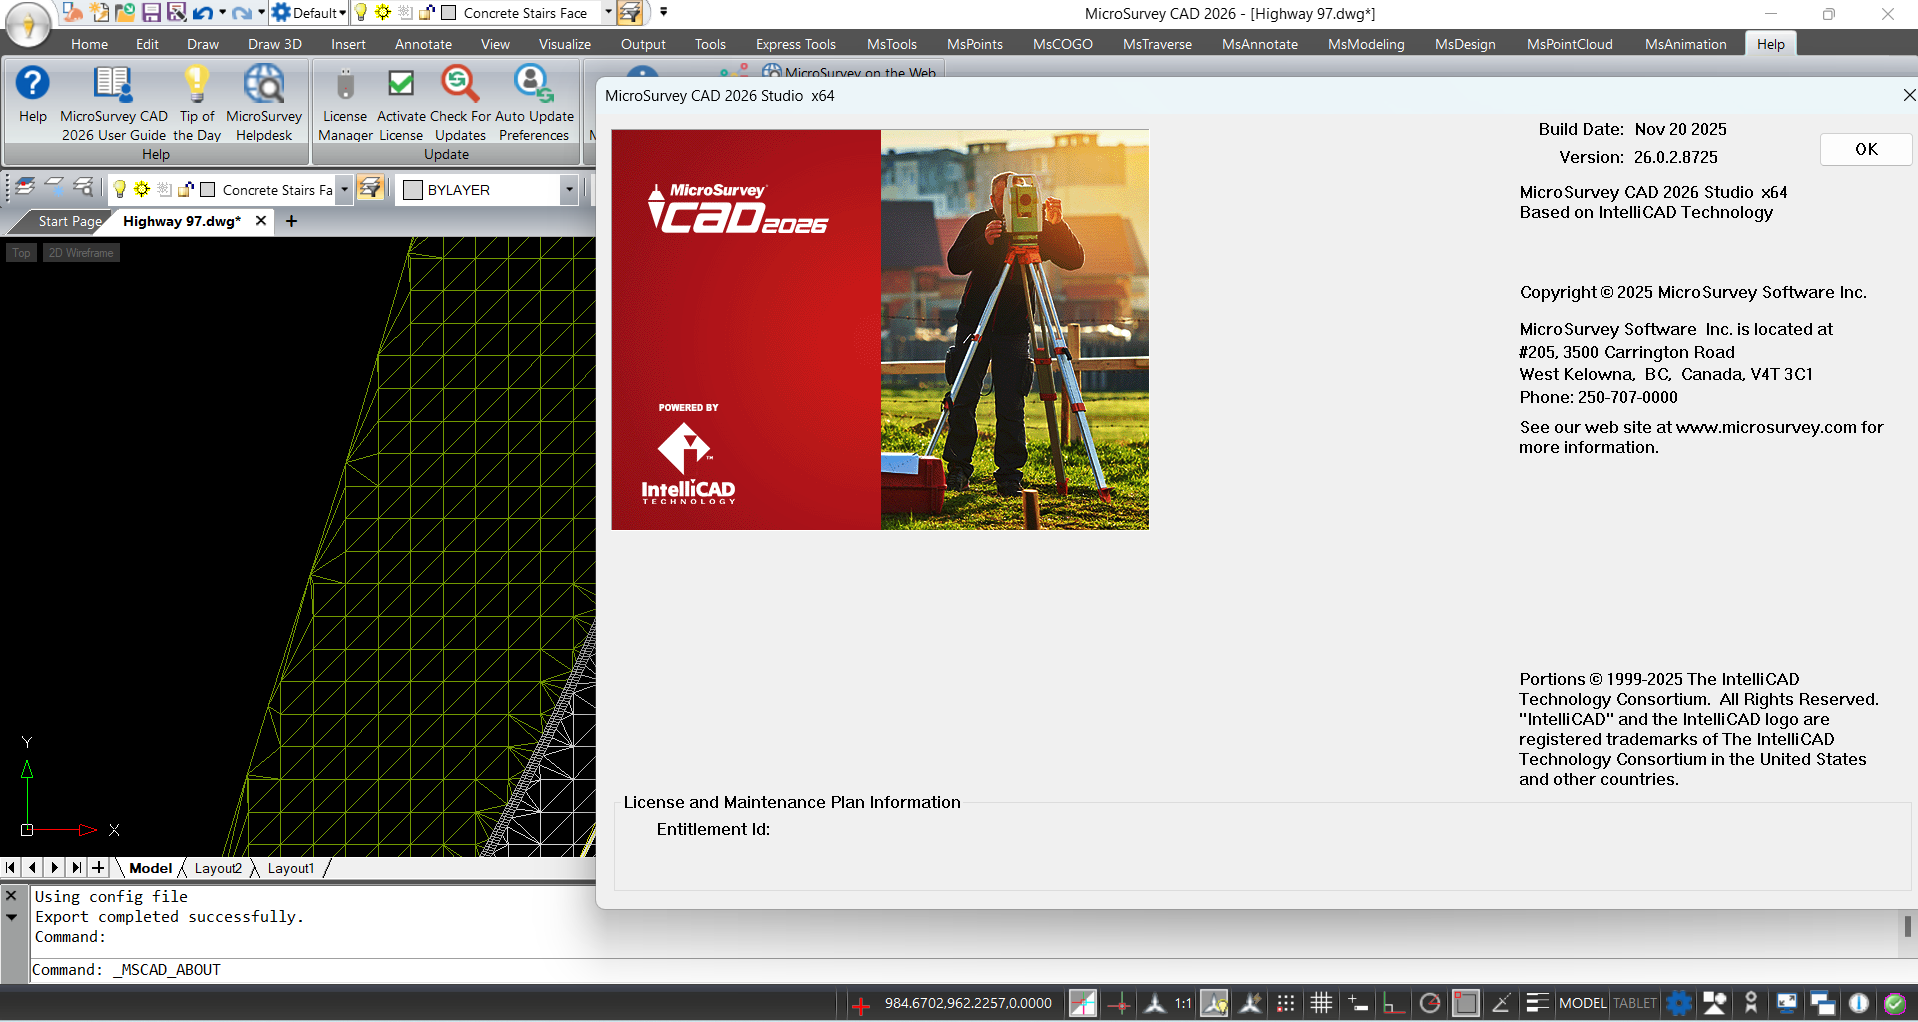
Task: Toggle the layer padlock in layers toolbar
Action: coord(186,189)
